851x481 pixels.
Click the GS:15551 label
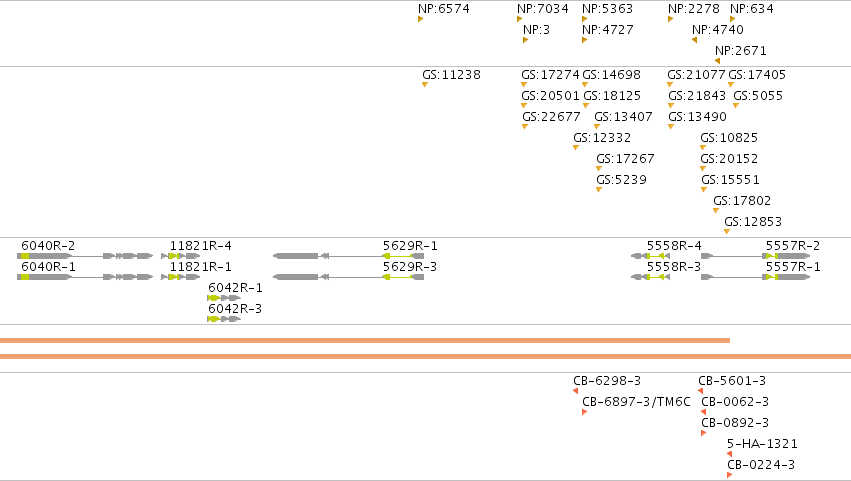coord(731,180)
